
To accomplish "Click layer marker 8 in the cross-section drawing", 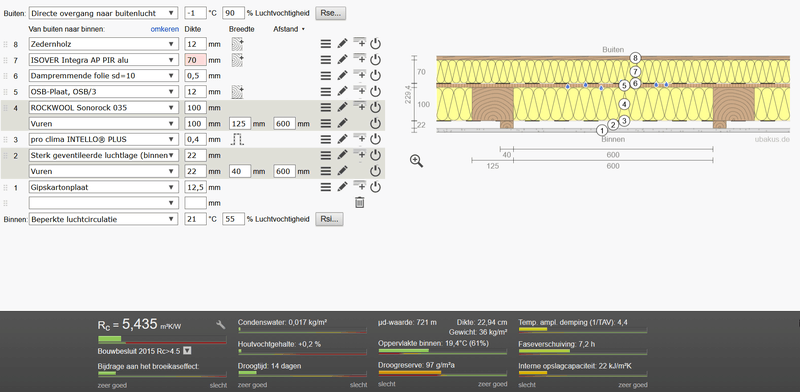I will [635, 58].
